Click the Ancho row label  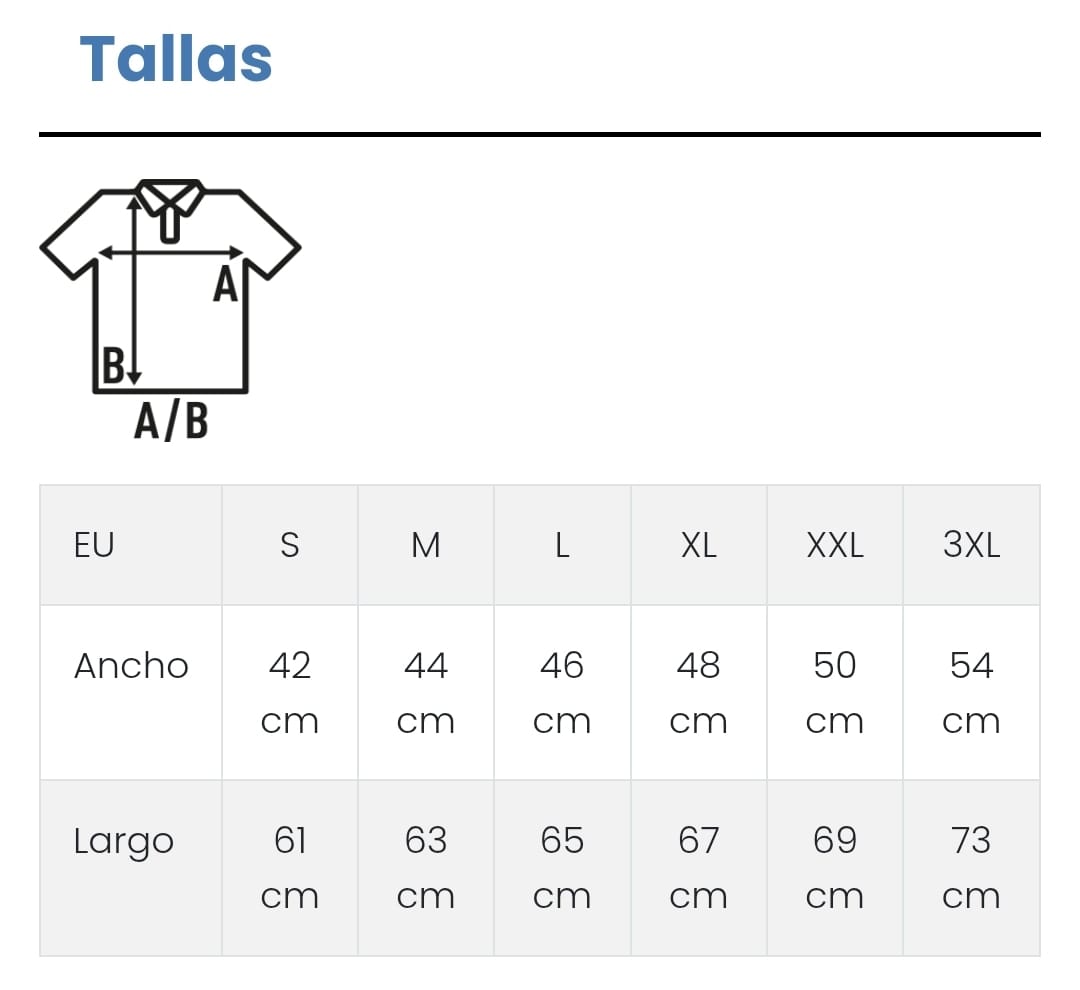(131, 666)
